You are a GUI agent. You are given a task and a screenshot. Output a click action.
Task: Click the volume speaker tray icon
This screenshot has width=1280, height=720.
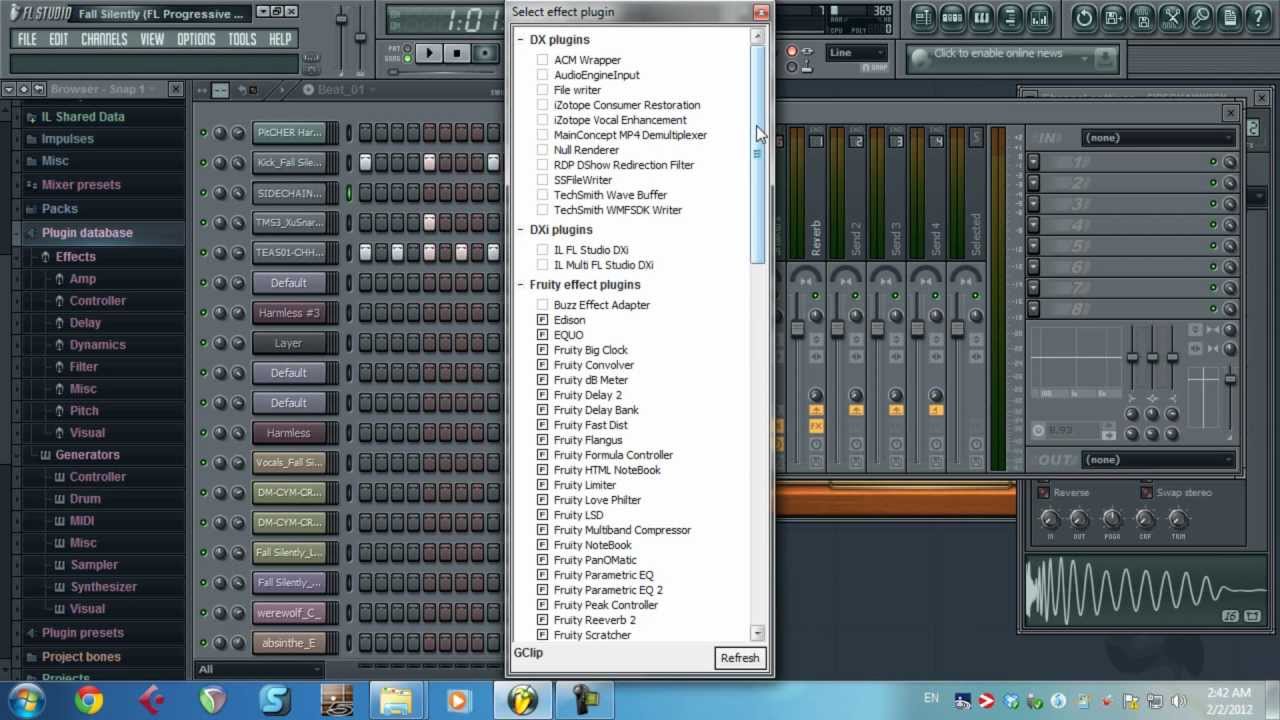pos(1180,700)
